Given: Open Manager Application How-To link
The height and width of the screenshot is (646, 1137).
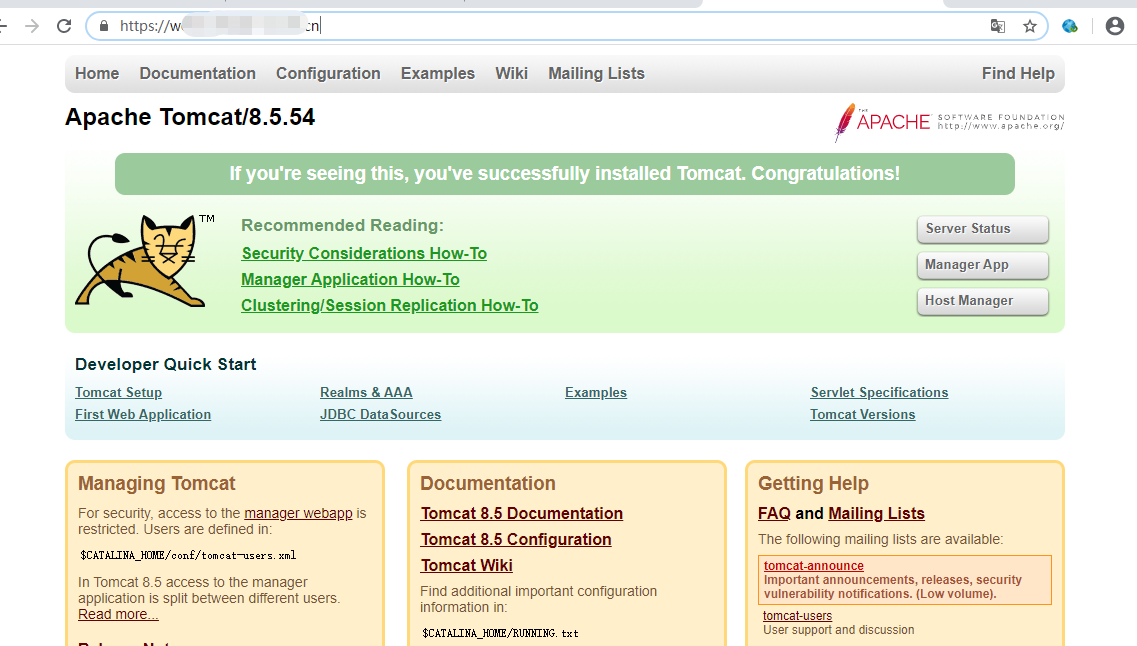Looking at the screenshot, I should (x=350, y=280).
